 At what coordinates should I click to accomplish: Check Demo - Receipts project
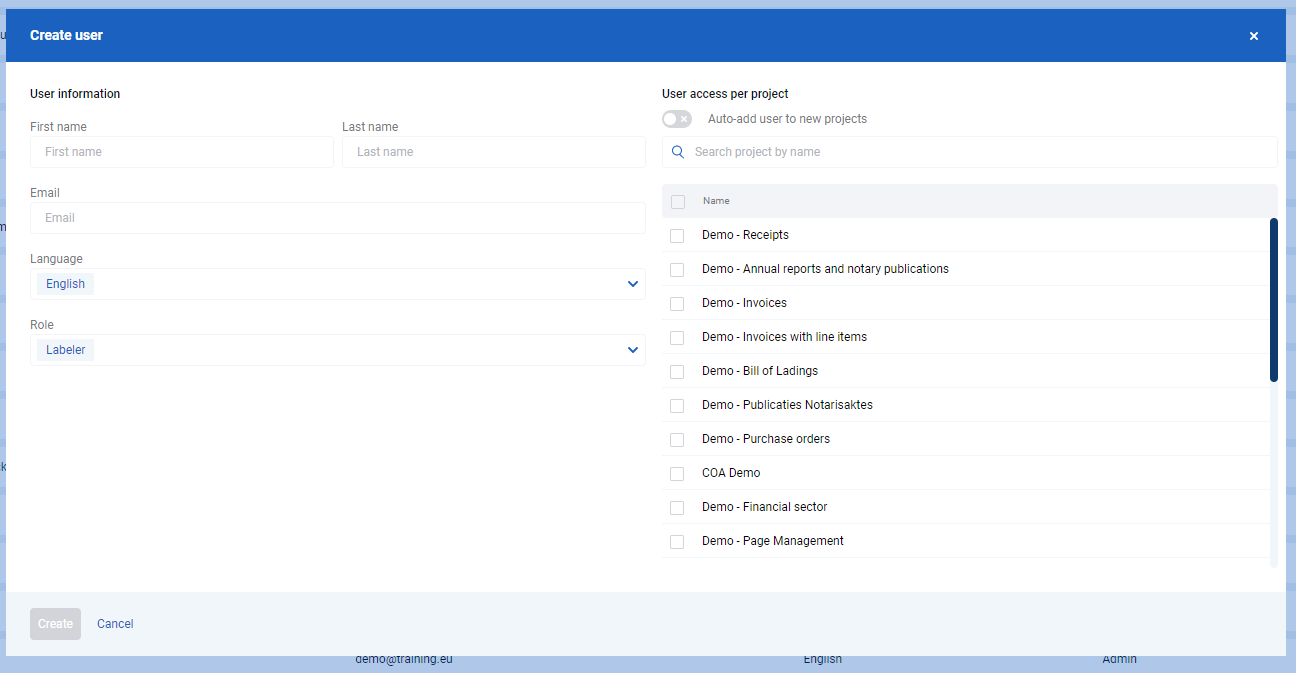(677, 236)
